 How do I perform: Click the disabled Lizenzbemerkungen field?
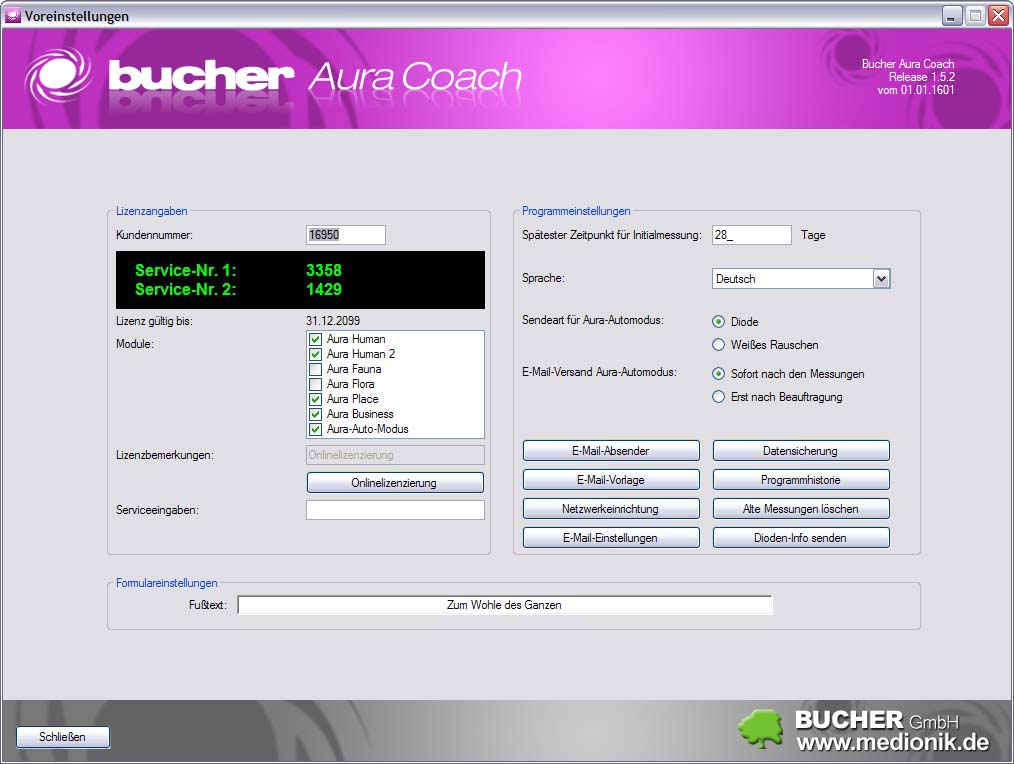click(395, 455)
